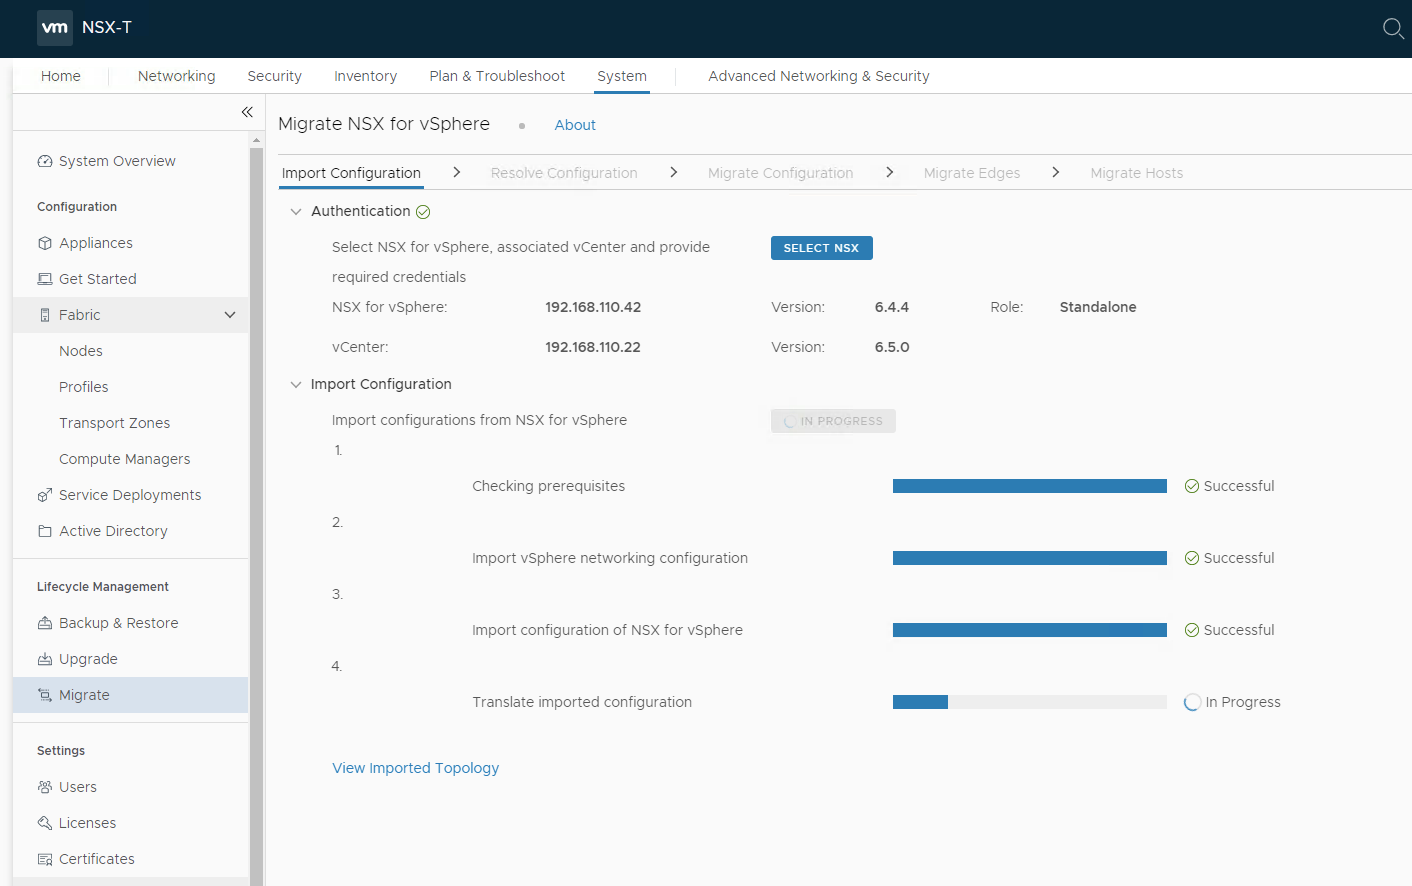Click the Migrate icon in sidebar
Image resolution: width=1412 pixels, height=886 pixels.
point(45,695)
